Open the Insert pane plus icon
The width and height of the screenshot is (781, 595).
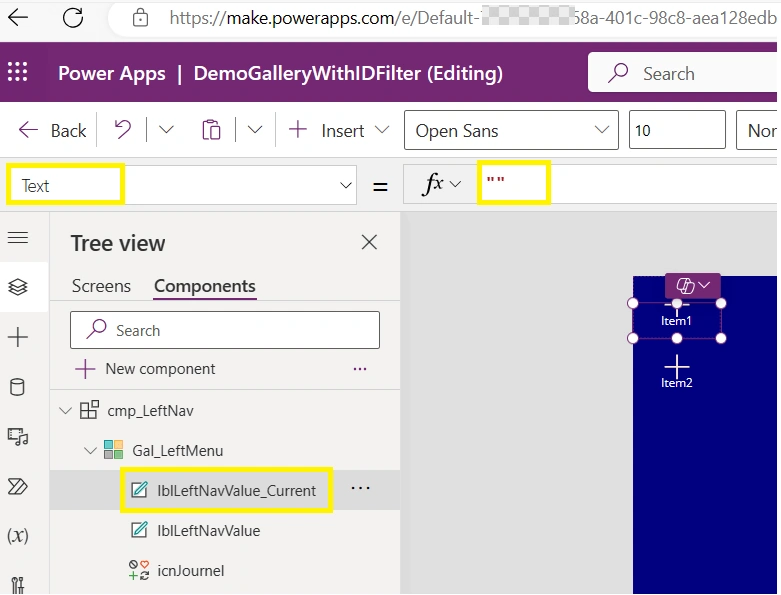pyautogui.click(x=18, y=337)
